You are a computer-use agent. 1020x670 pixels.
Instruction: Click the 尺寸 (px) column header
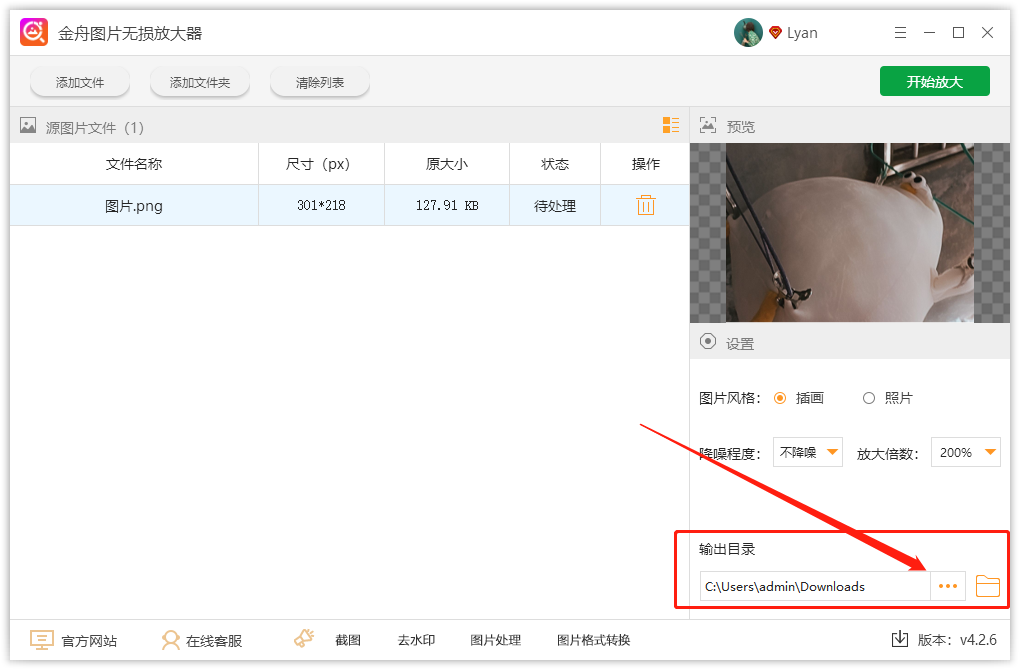[x=321, y=164]
